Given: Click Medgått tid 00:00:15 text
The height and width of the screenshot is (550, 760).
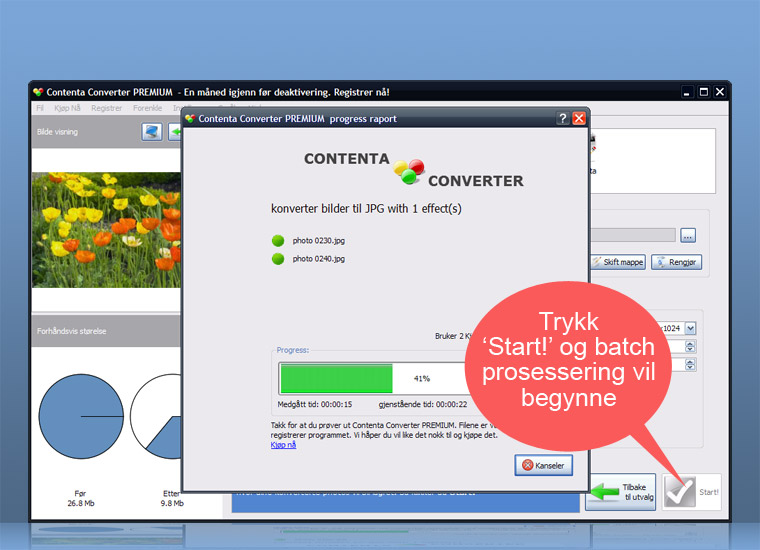Looking at the screenshot, I should point(315,404).
